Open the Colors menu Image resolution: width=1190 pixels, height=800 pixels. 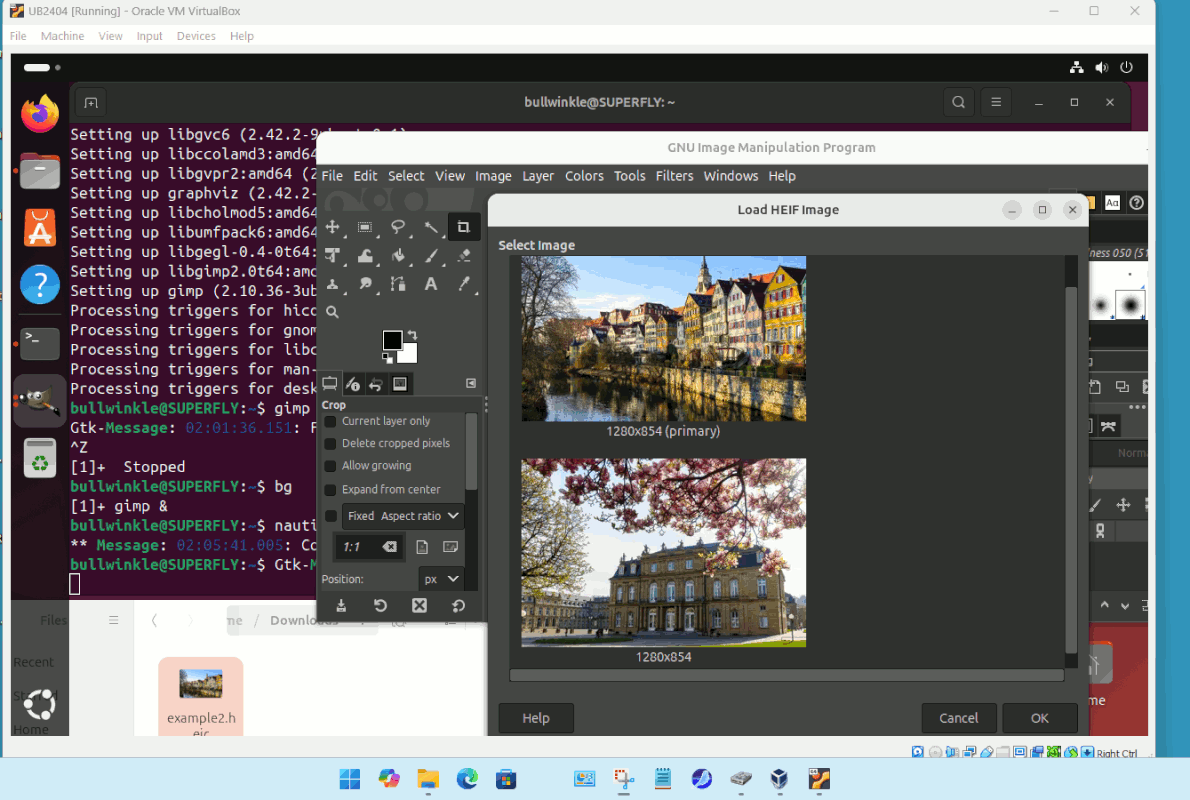pos(584,176)
